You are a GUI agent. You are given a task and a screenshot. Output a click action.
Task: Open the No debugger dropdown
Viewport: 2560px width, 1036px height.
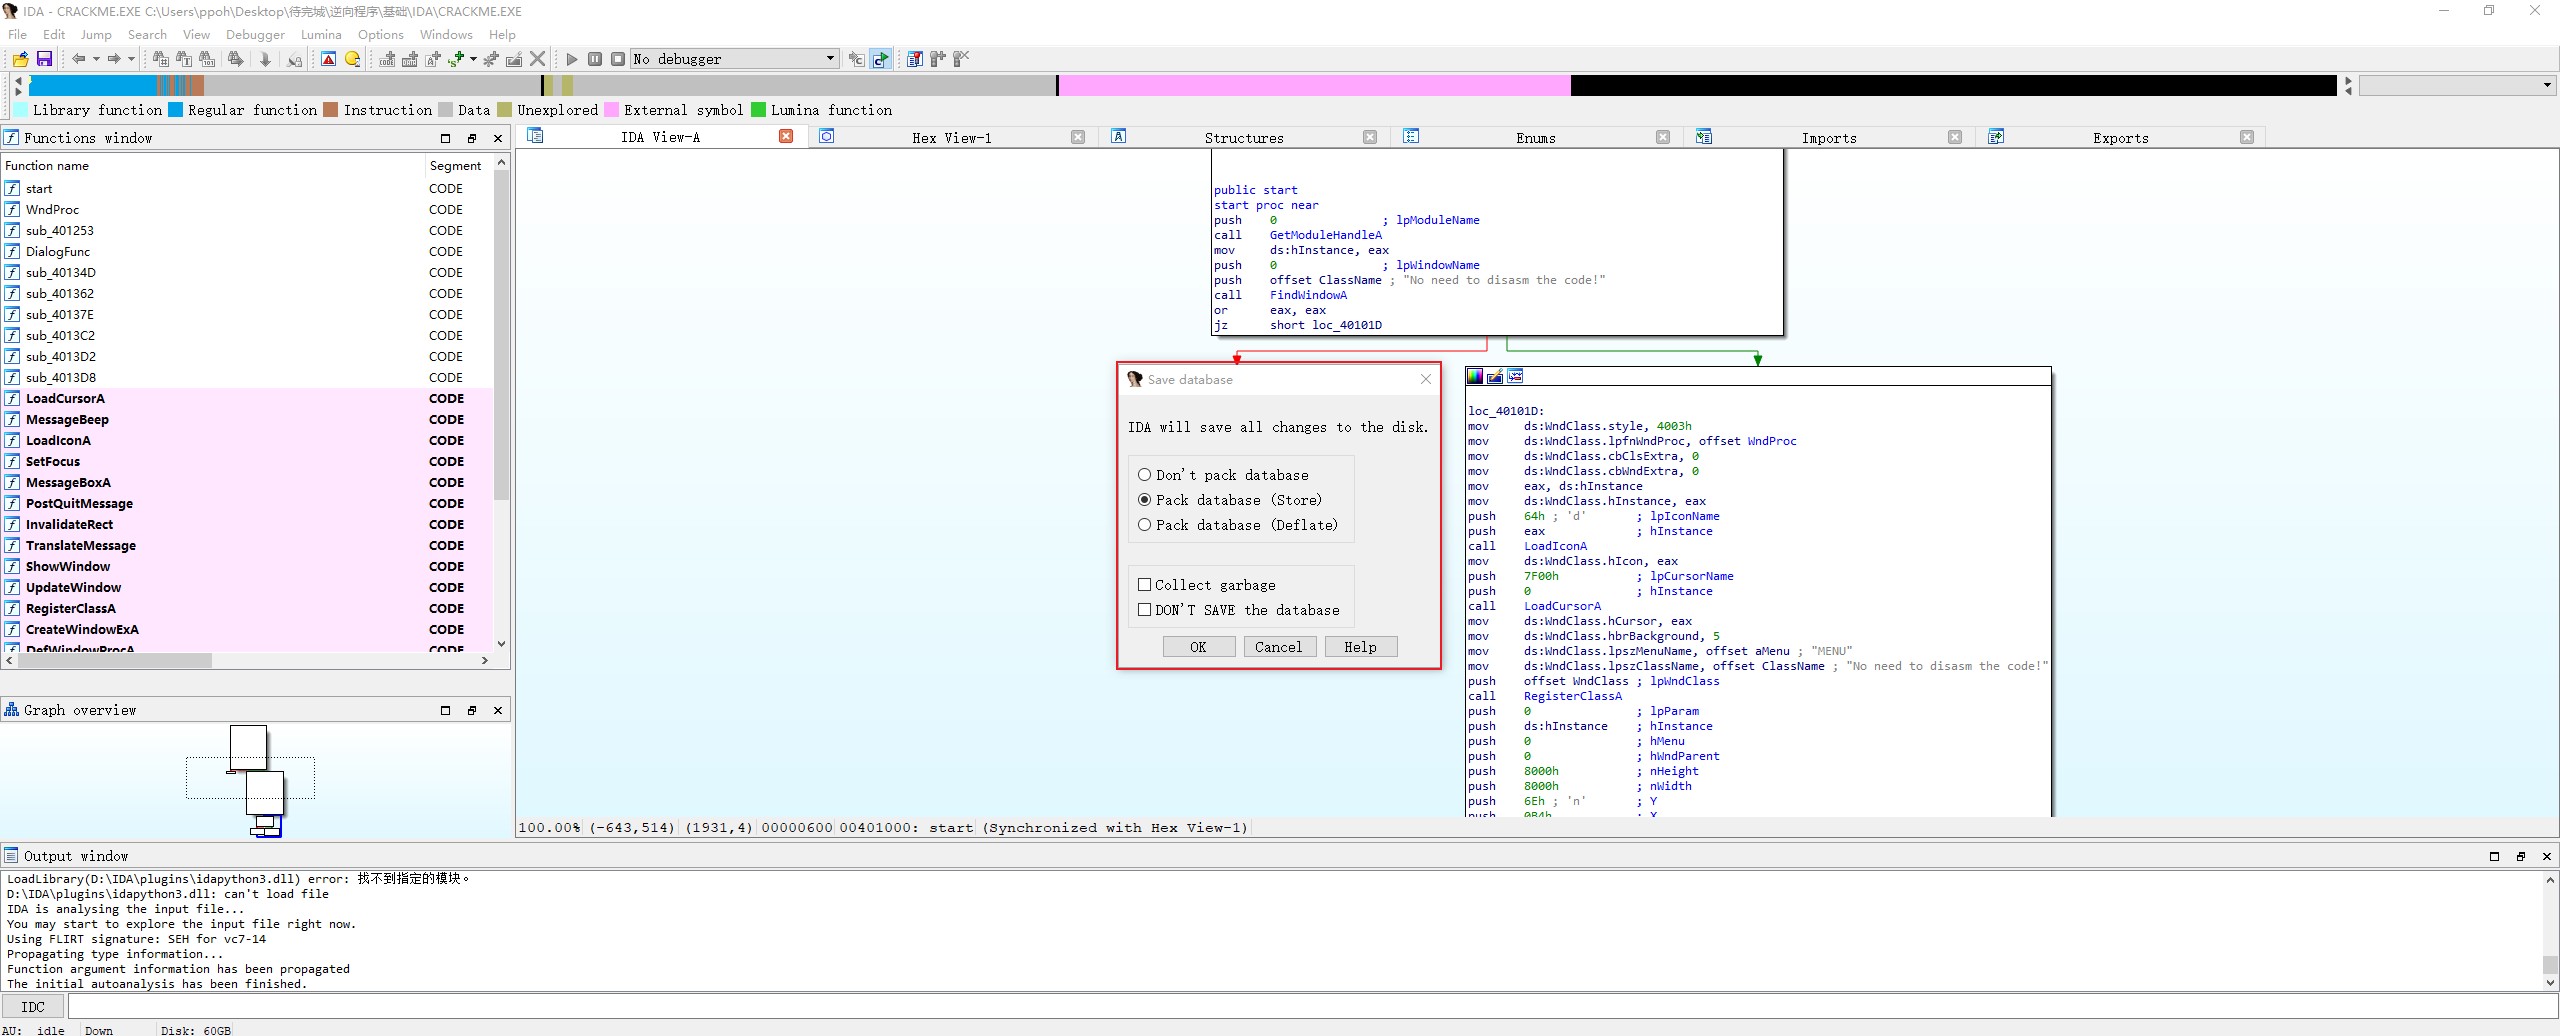tap(830, 59)
